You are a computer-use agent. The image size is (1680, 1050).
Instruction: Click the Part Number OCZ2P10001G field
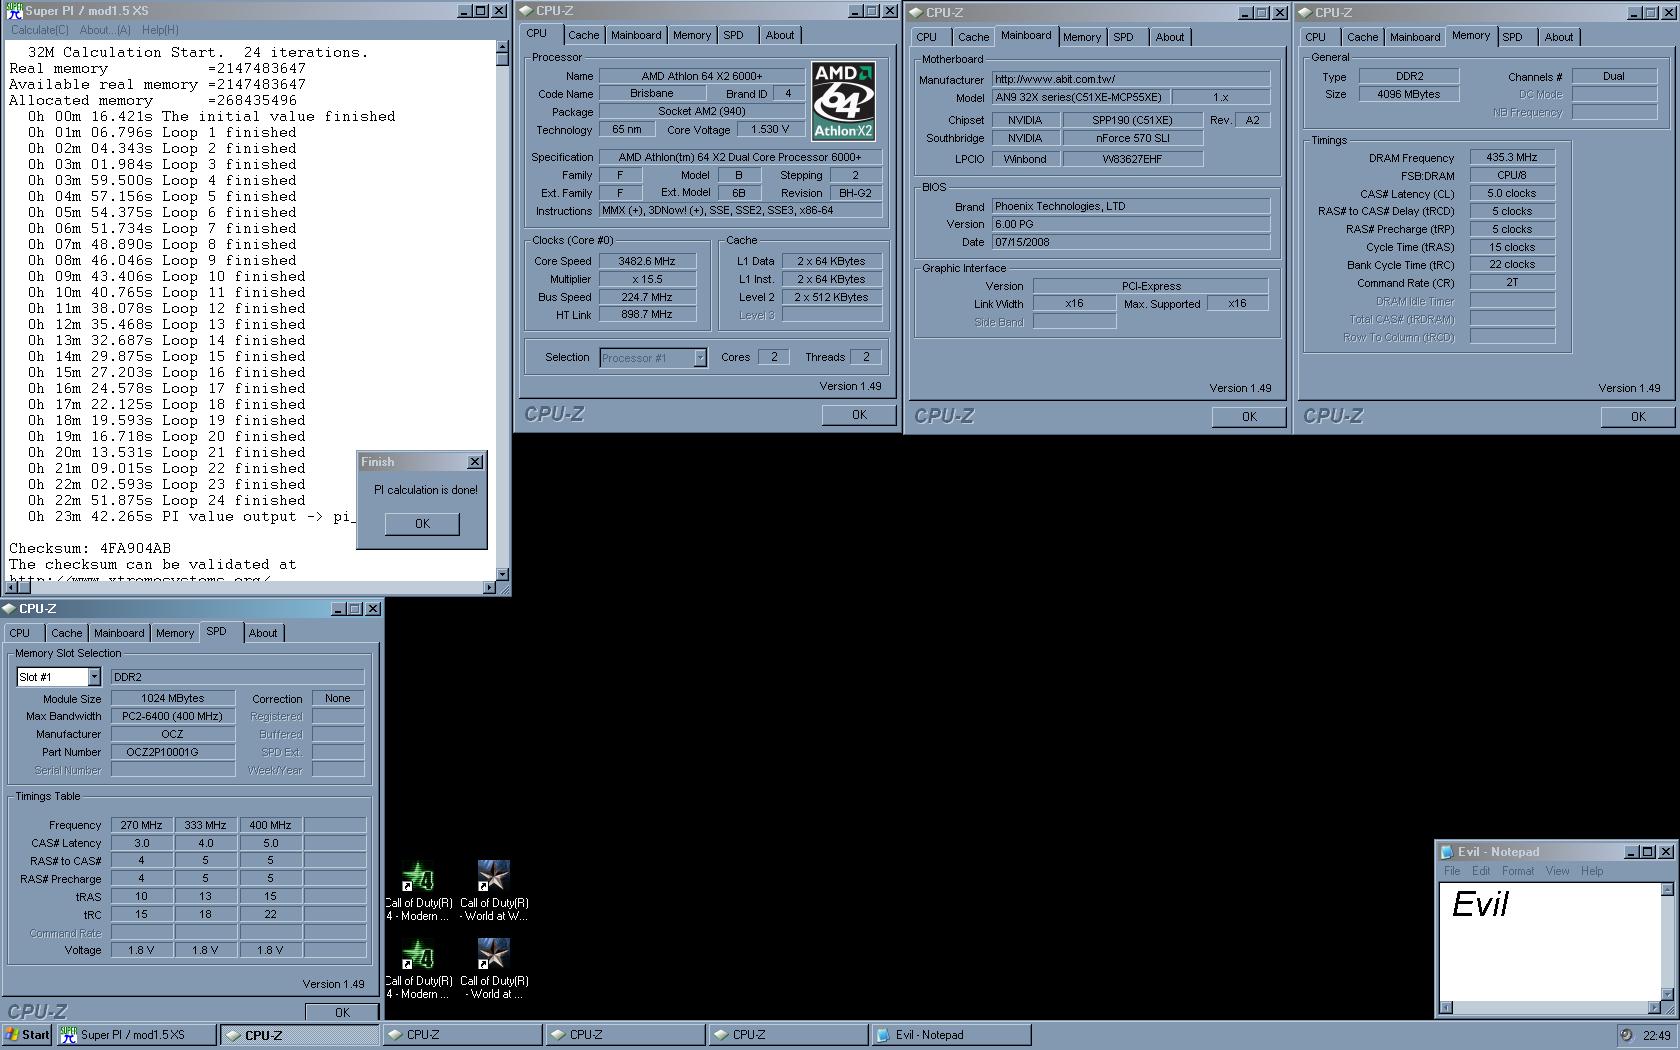173,752
